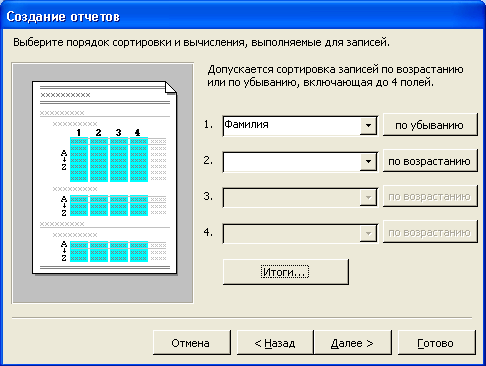Click the 'Создание отчетов' title bar text
Viewport: 486px width, 366px height.
pyautogui.click(x=63, y=16)
